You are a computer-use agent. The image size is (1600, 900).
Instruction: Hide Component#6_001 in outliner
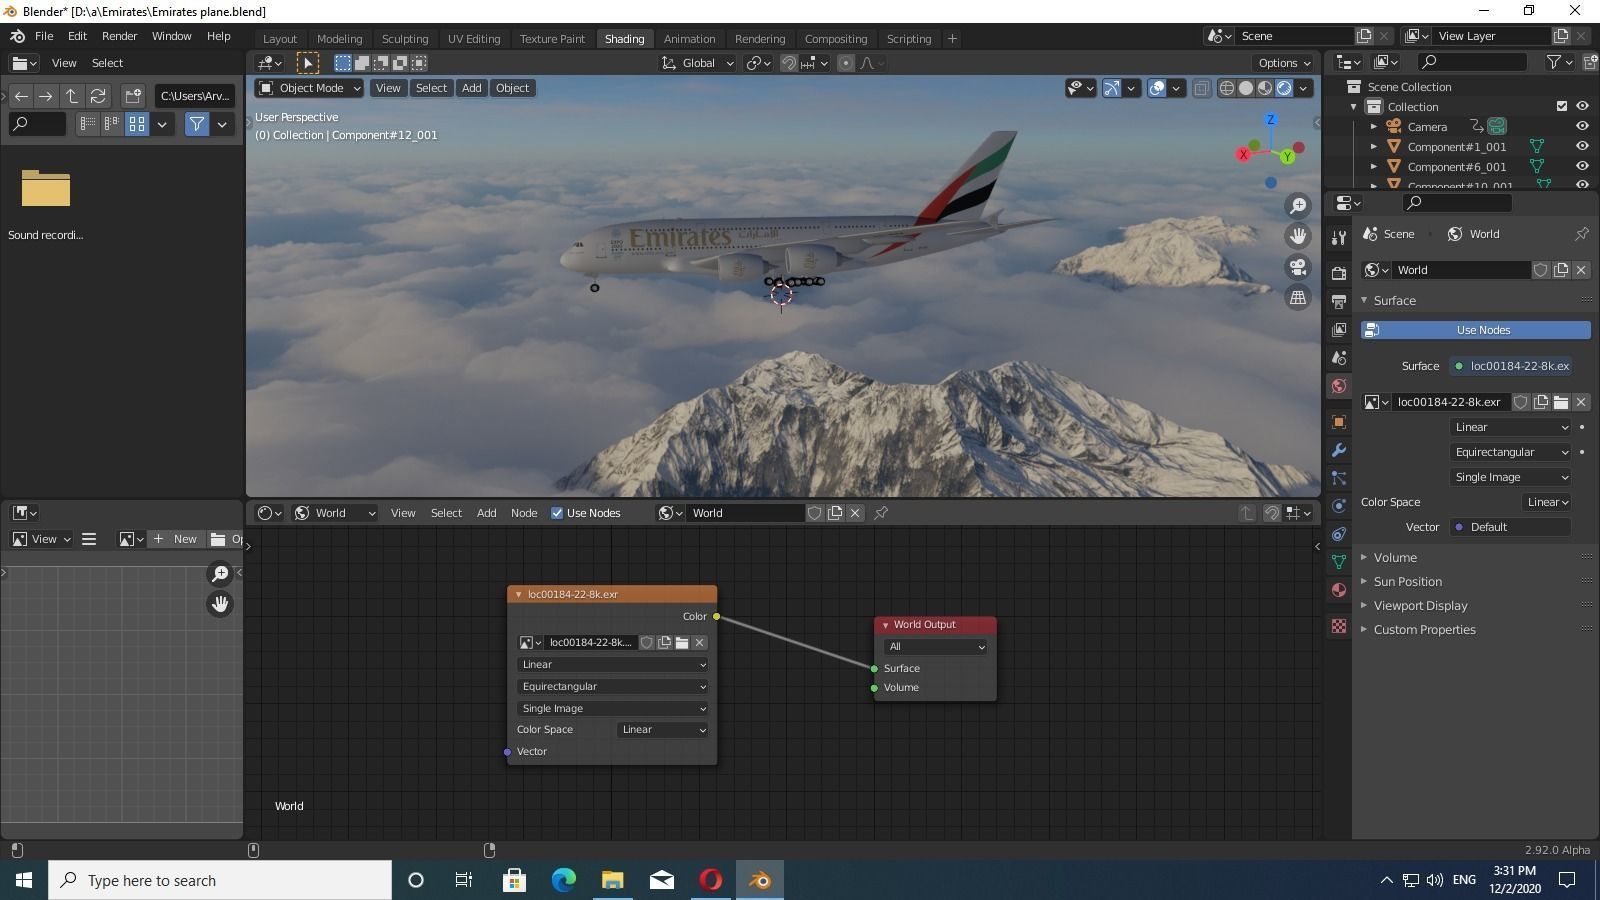click(x=1582, y=166)
